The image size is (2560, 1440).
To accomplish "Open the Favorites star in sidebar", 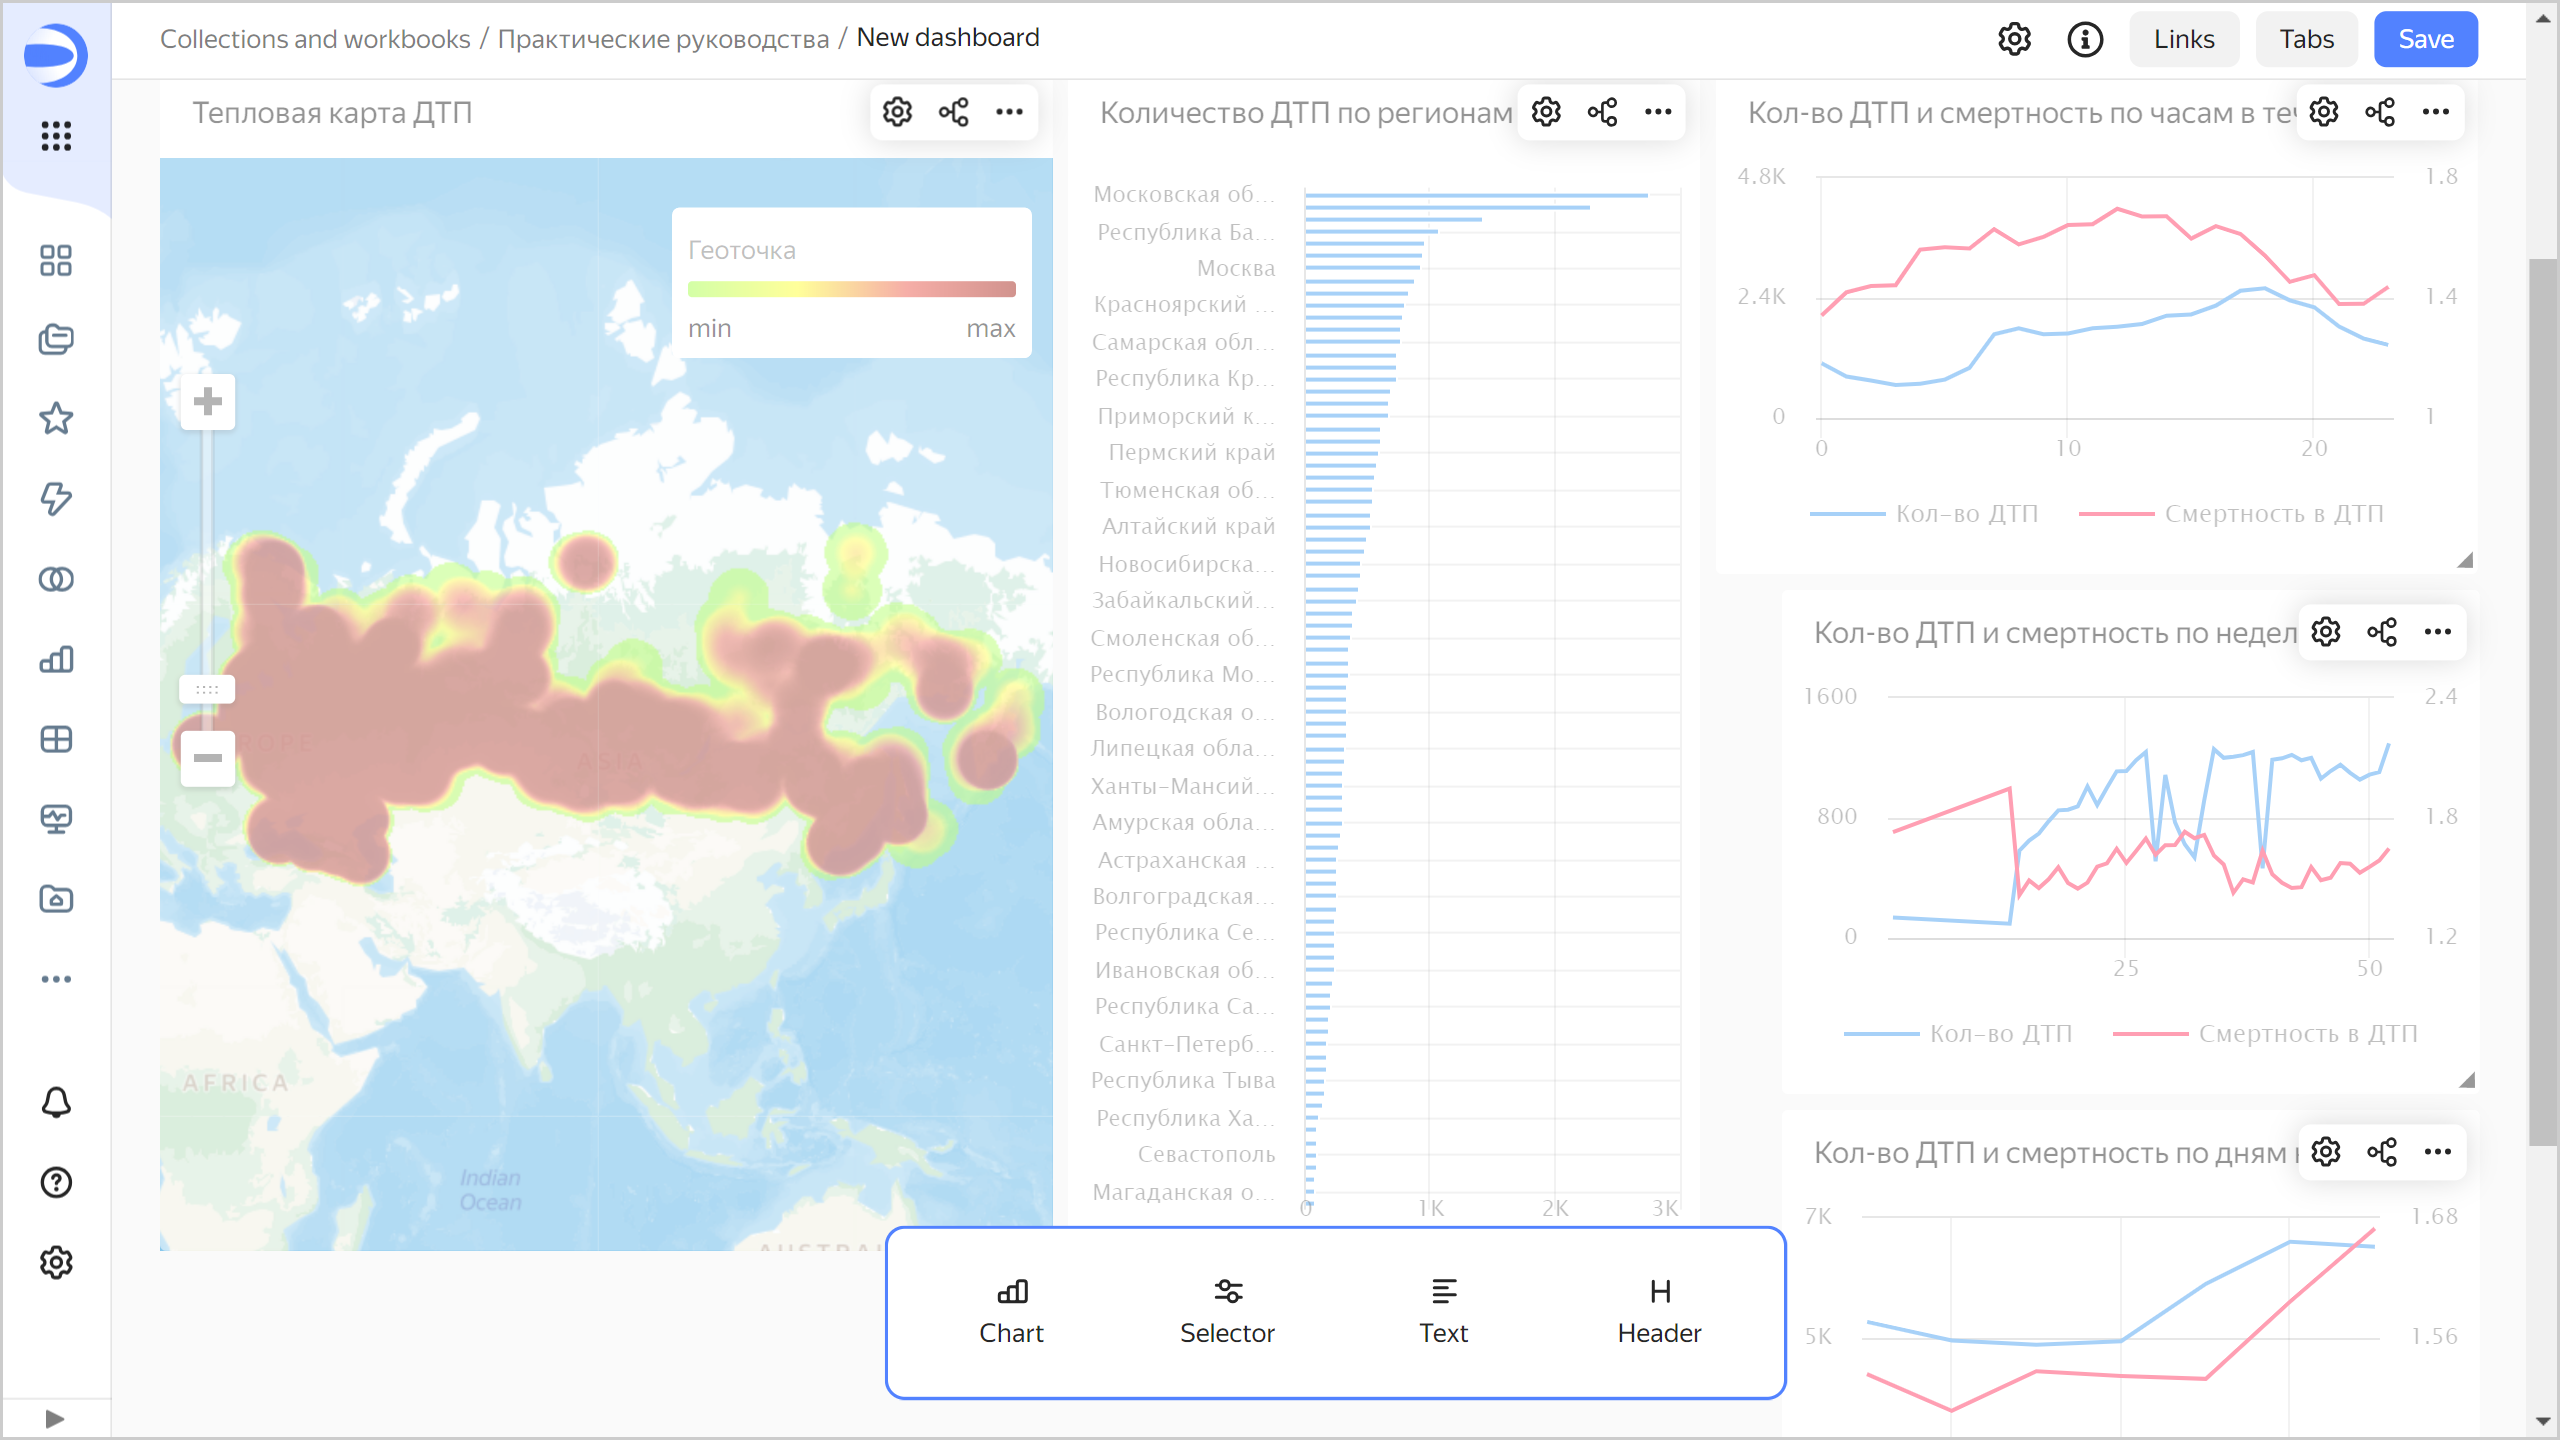I will [56, 419].
